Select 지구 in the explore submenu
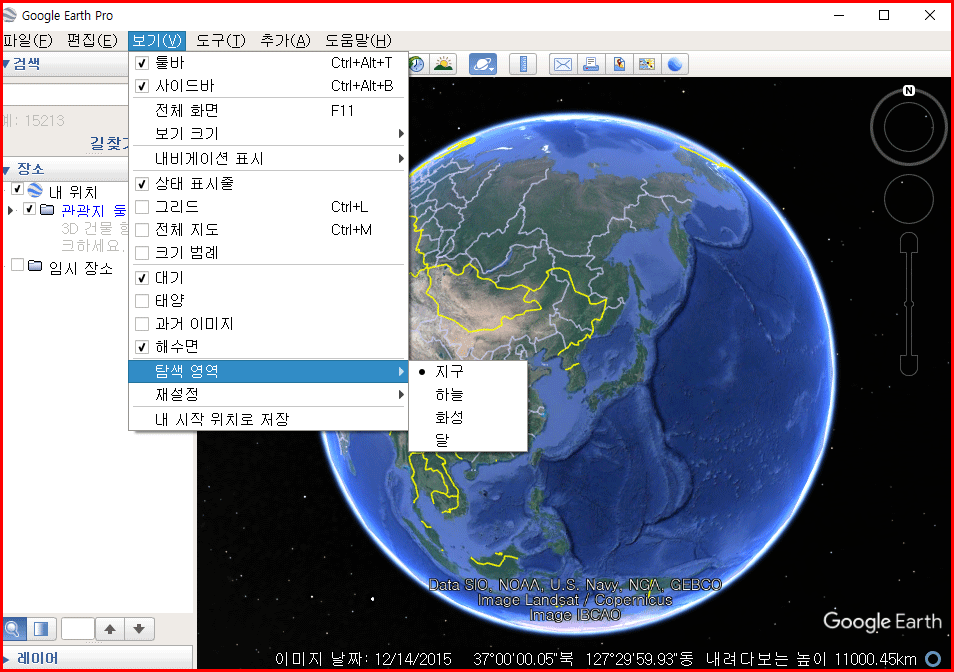The width and height of the screenshot is (954, 672). [x=467, y=372]
